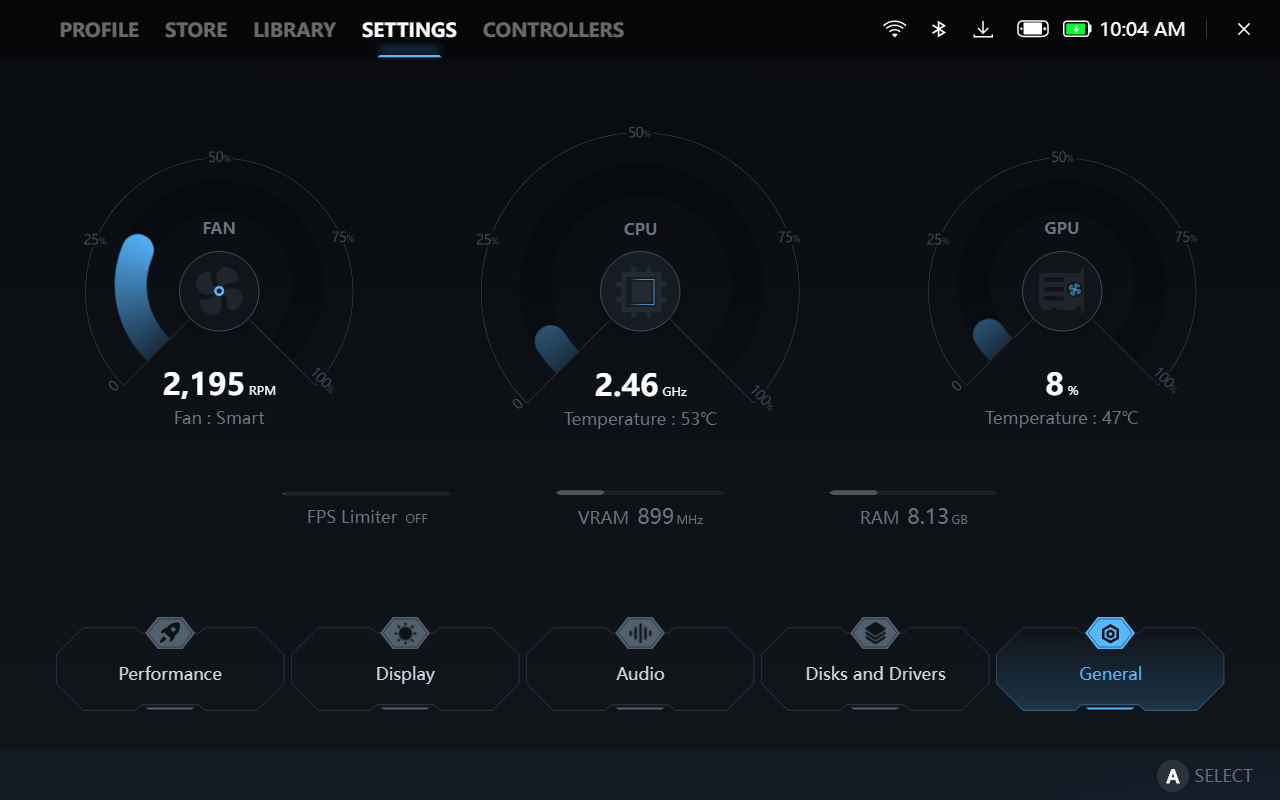The image size is (1280, 800).
Task: Click the stacked layers icon above Disks
Action: (875, 633)
